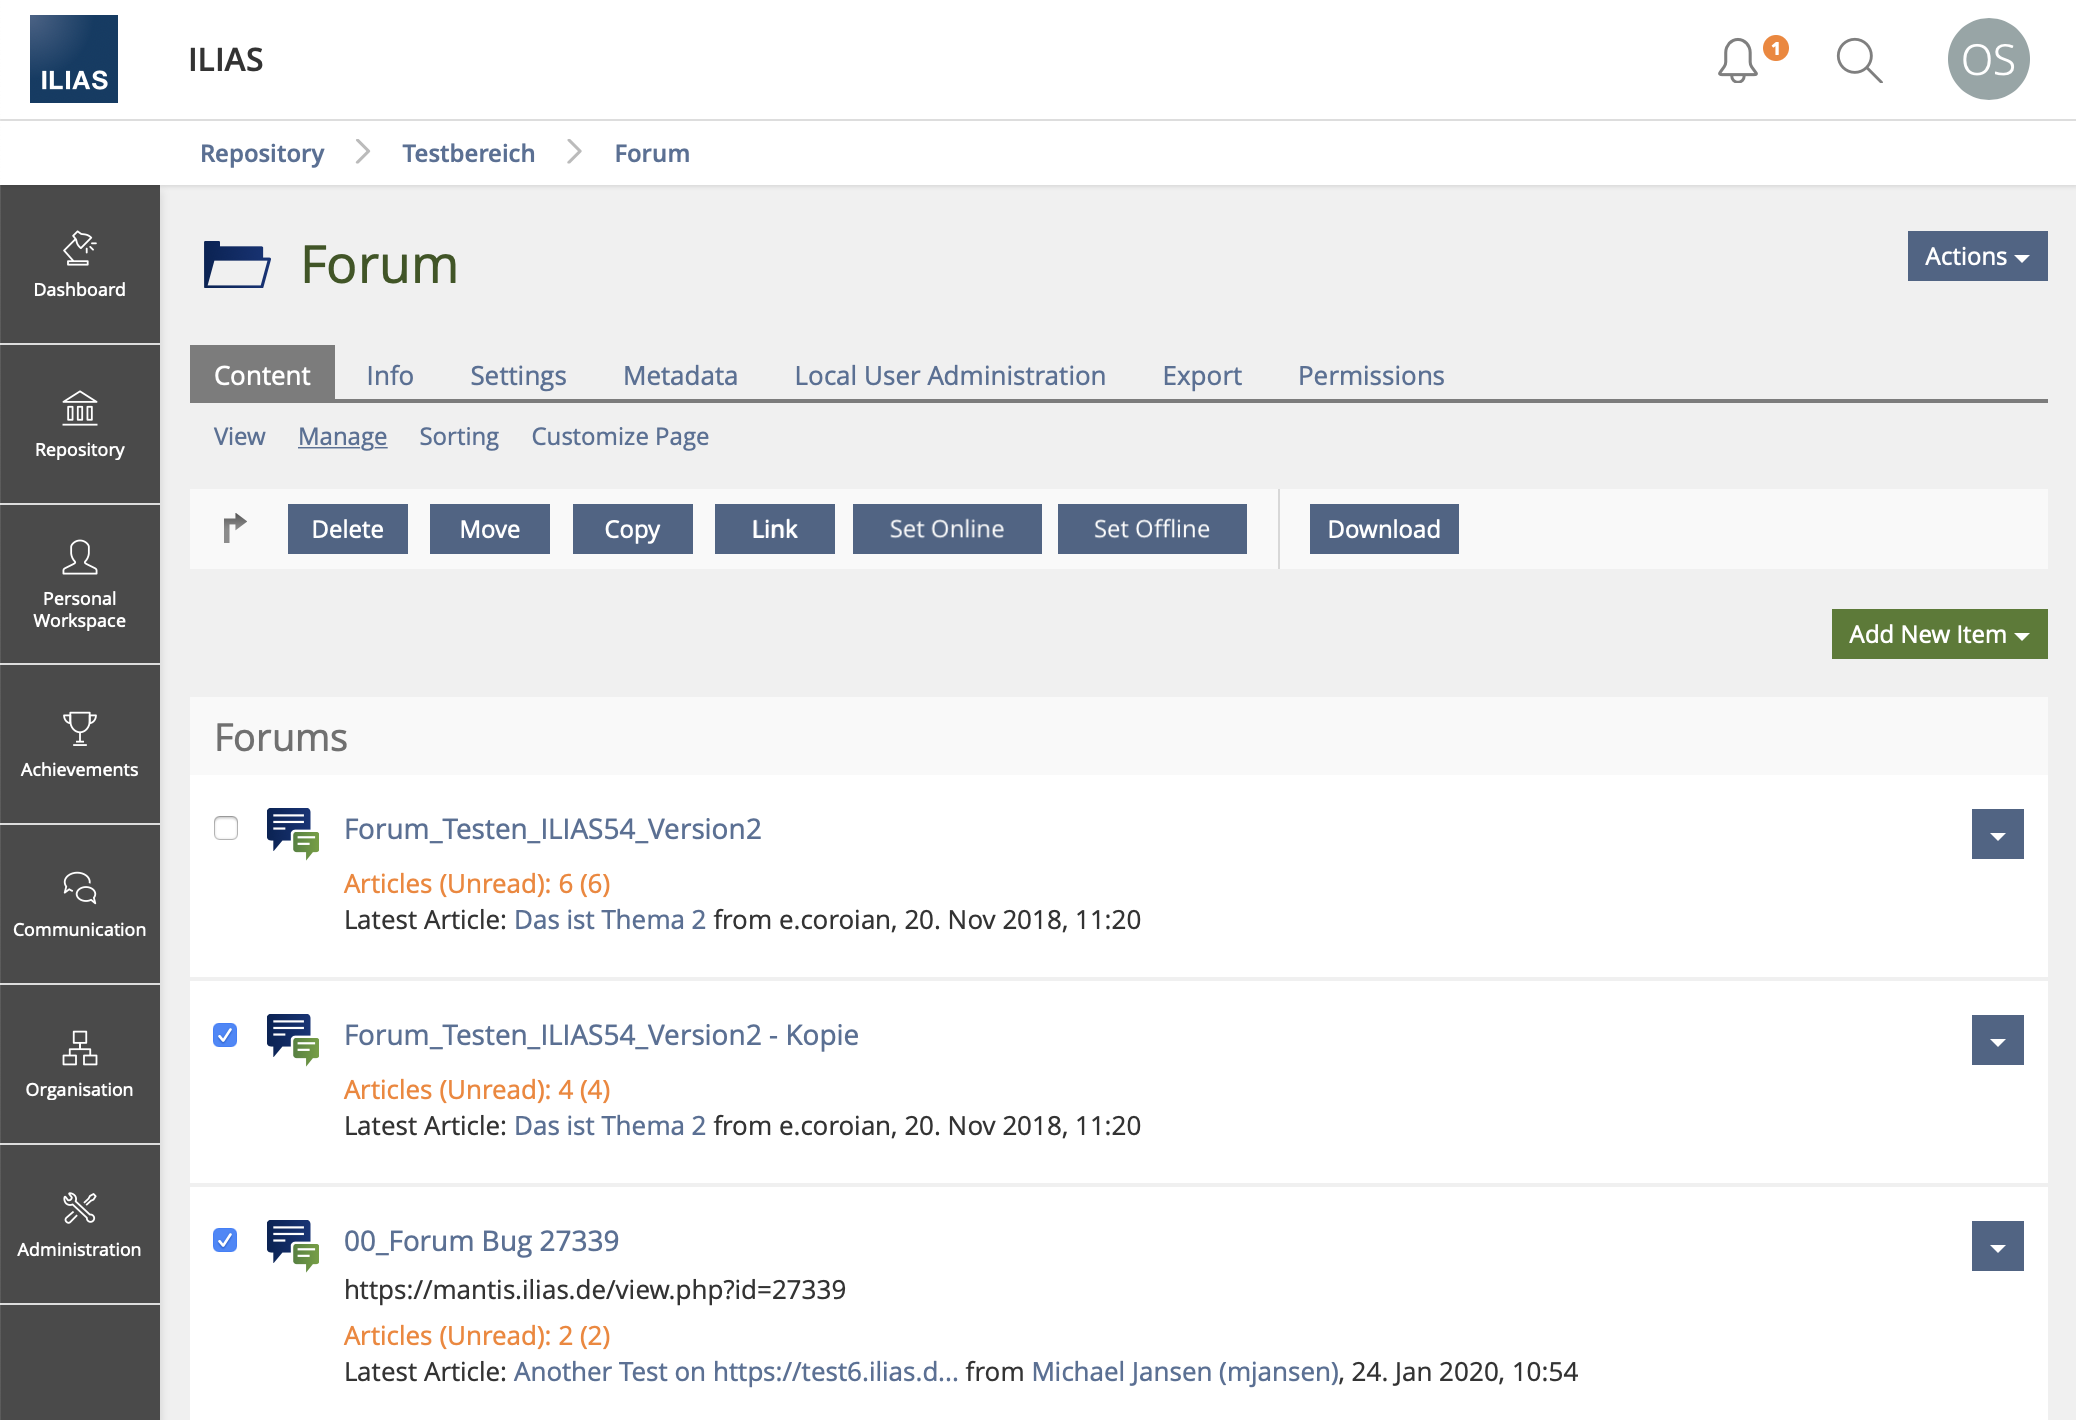Click the search magnifier icon

click(x=1859, y=61)
